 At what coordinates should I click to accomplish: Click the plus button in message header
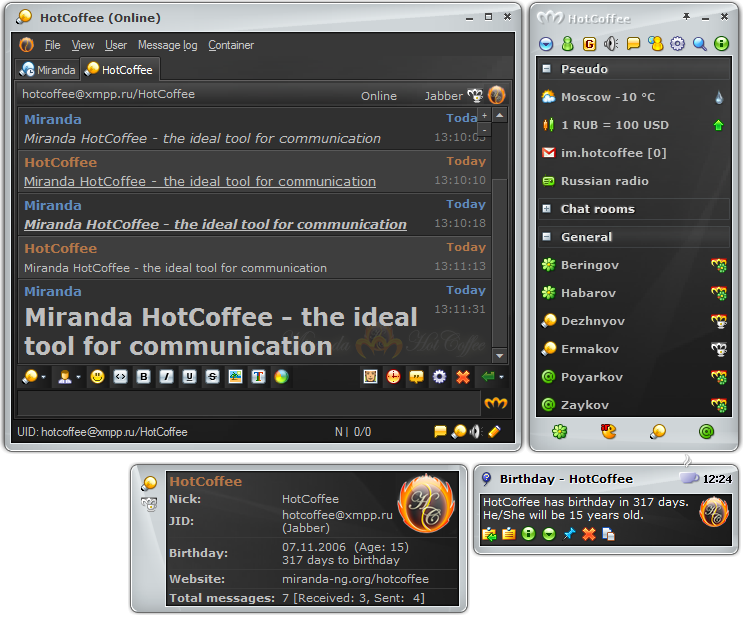pos(484,116)
